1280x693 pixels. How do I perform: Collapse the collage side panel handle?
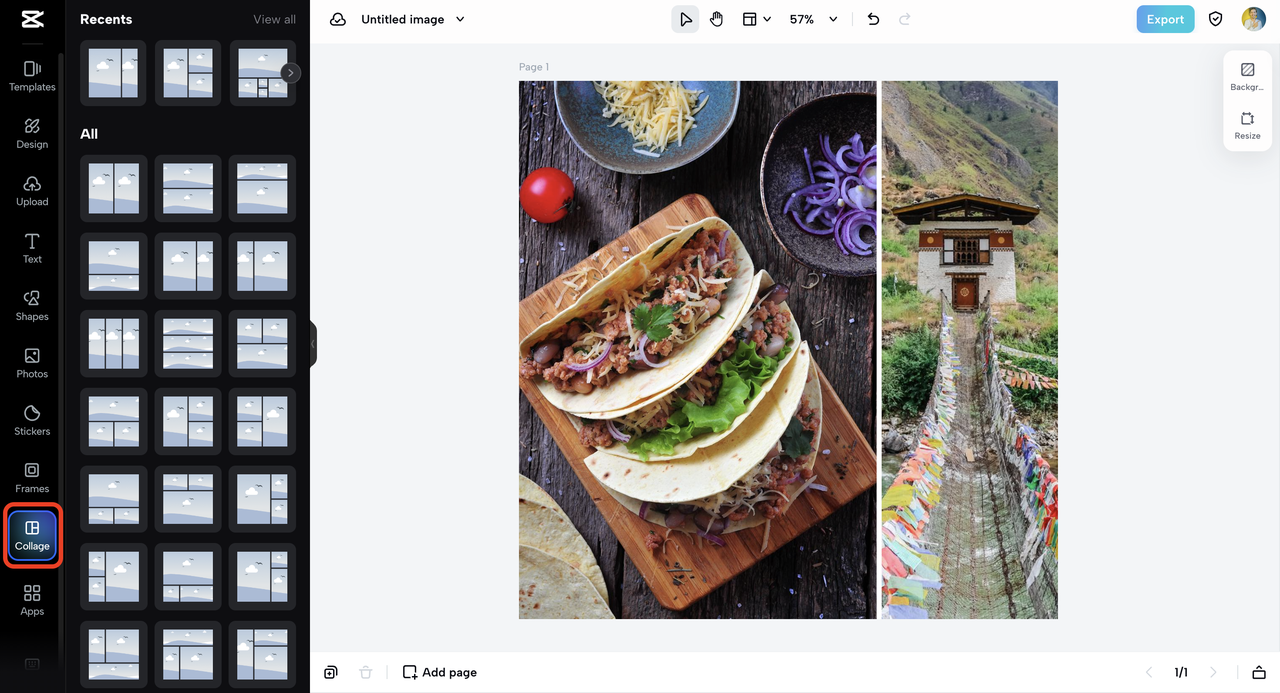pos(312,344)
